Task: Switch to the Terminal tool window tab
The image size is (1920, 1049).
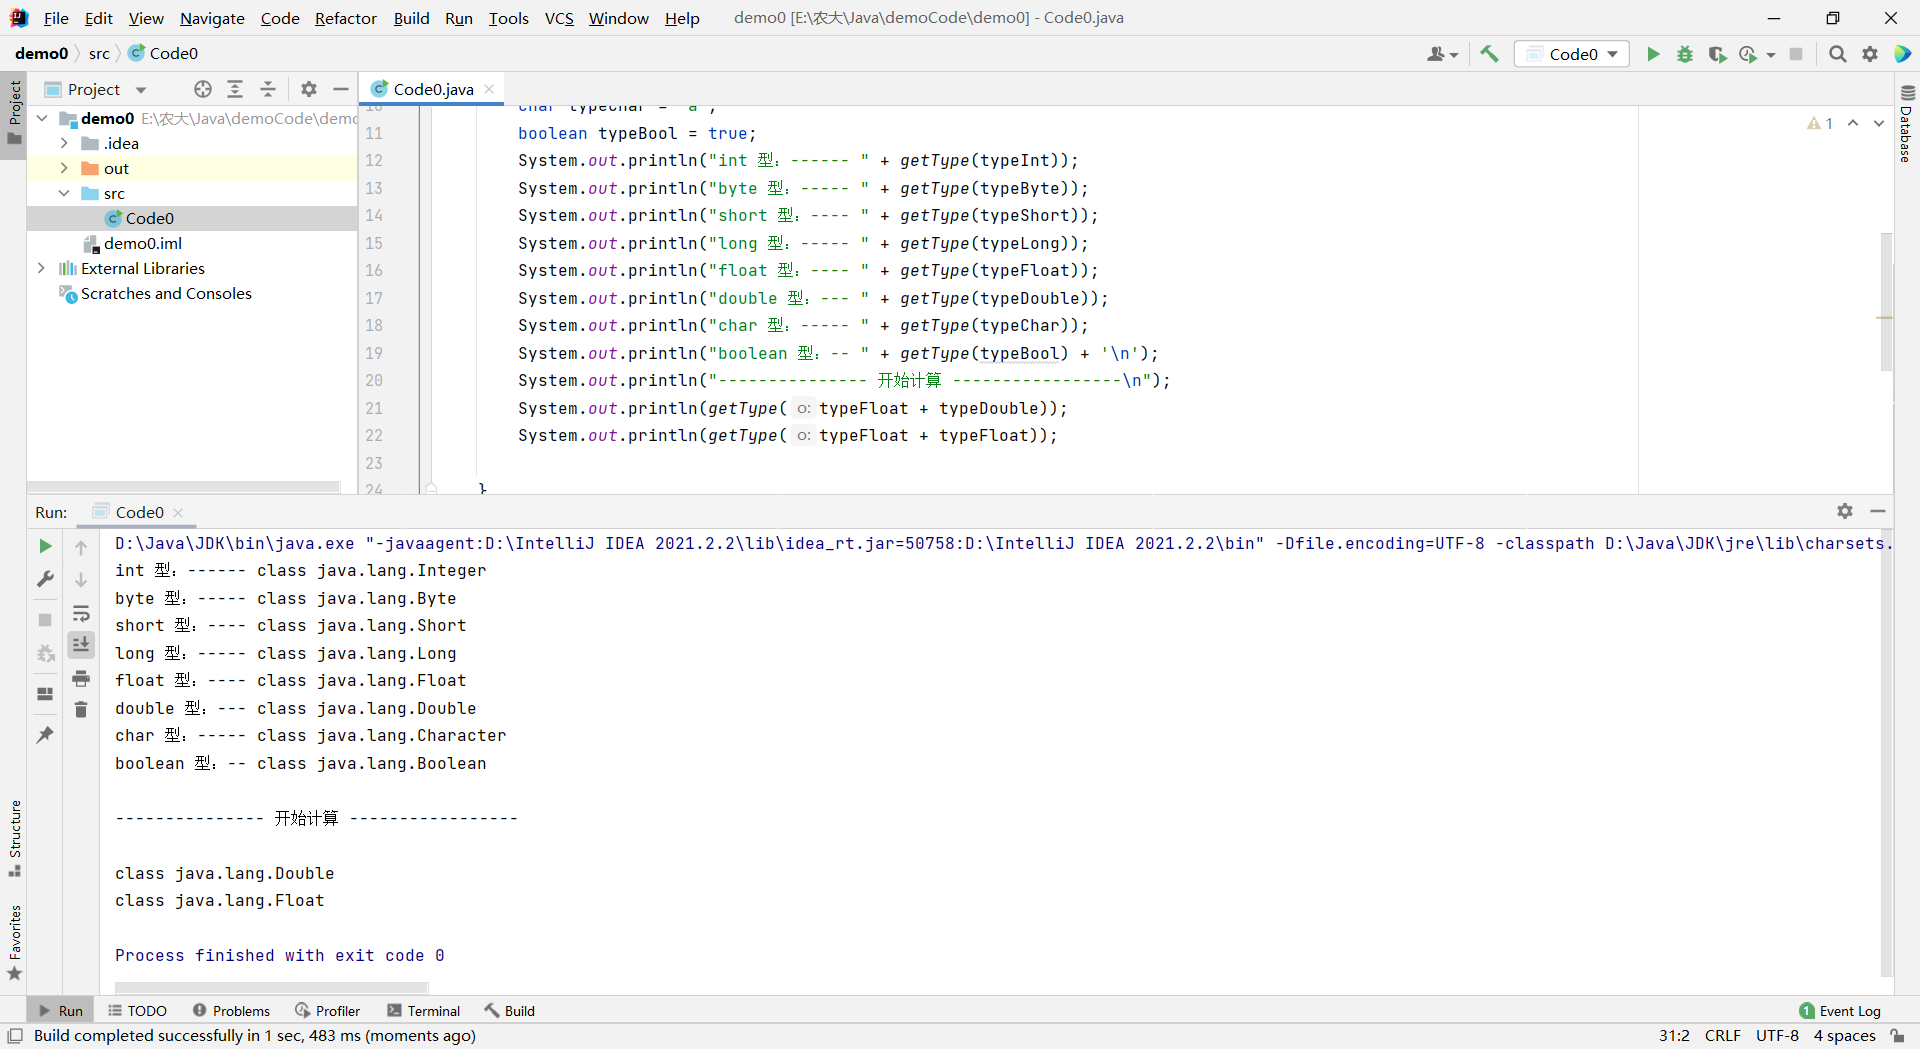Action: 423,1011
